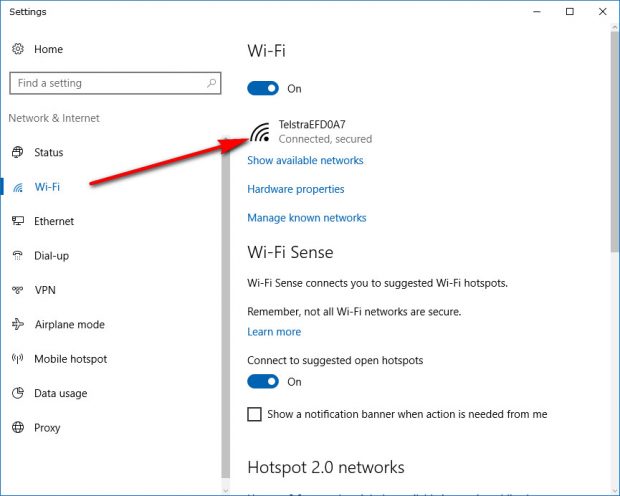Click the Data usage chart icon
This screenshot has height=496, width=620.
[17, 393]
